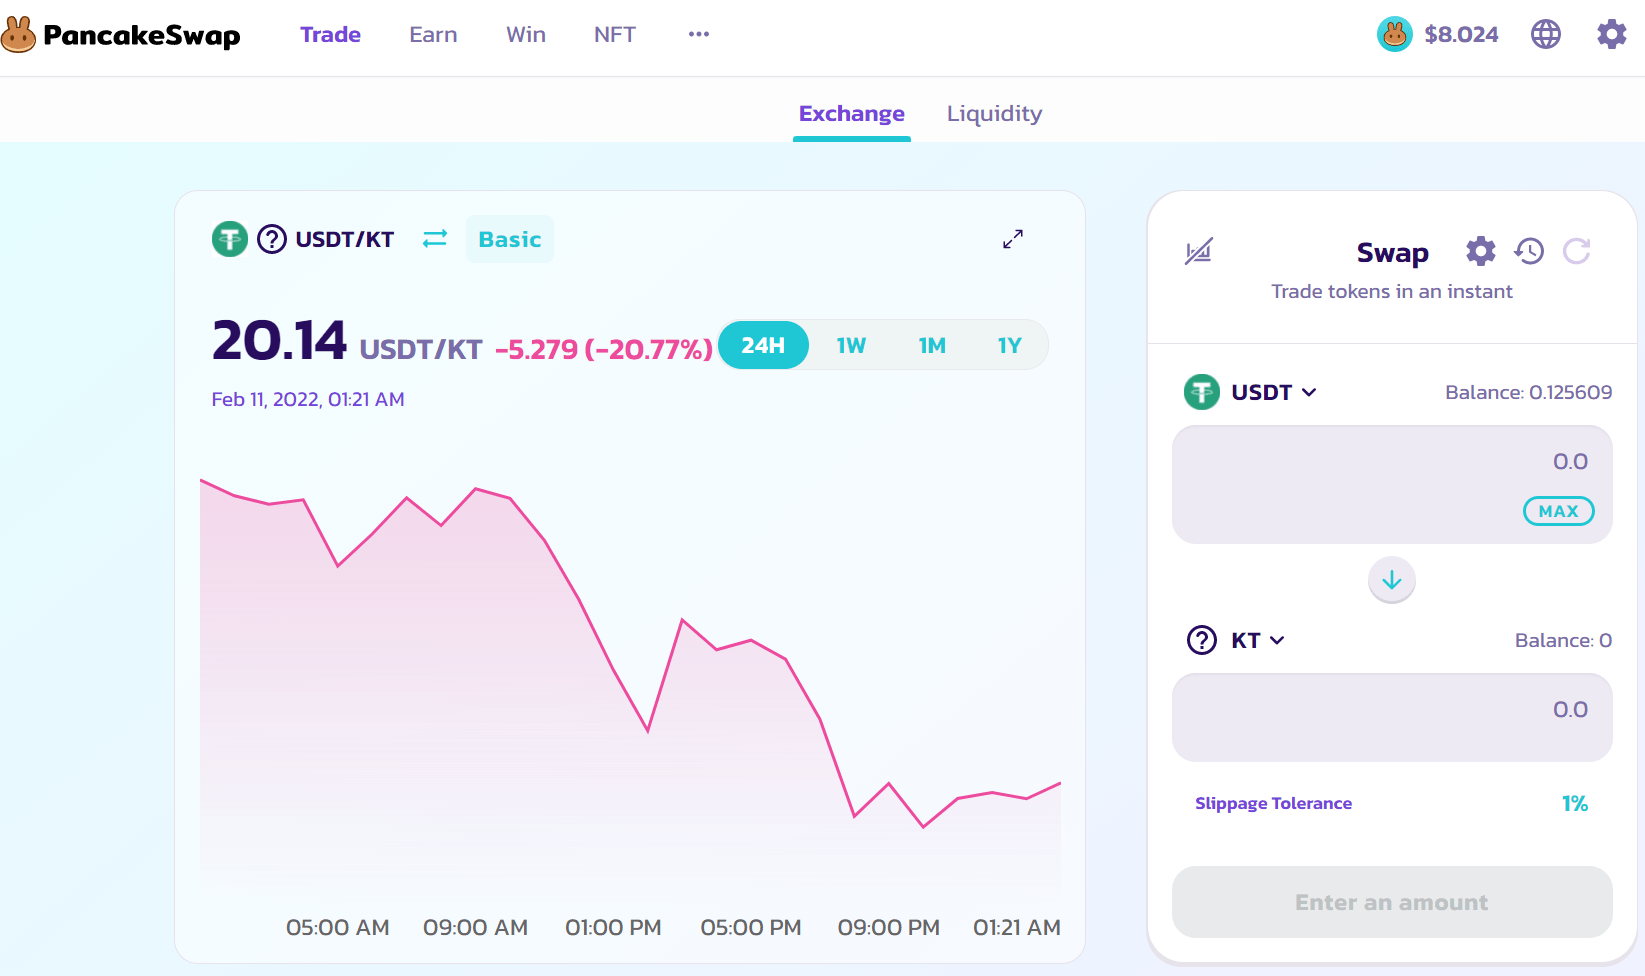Open global settings gear in header

pyautogui.click(x=1611, y=35)
